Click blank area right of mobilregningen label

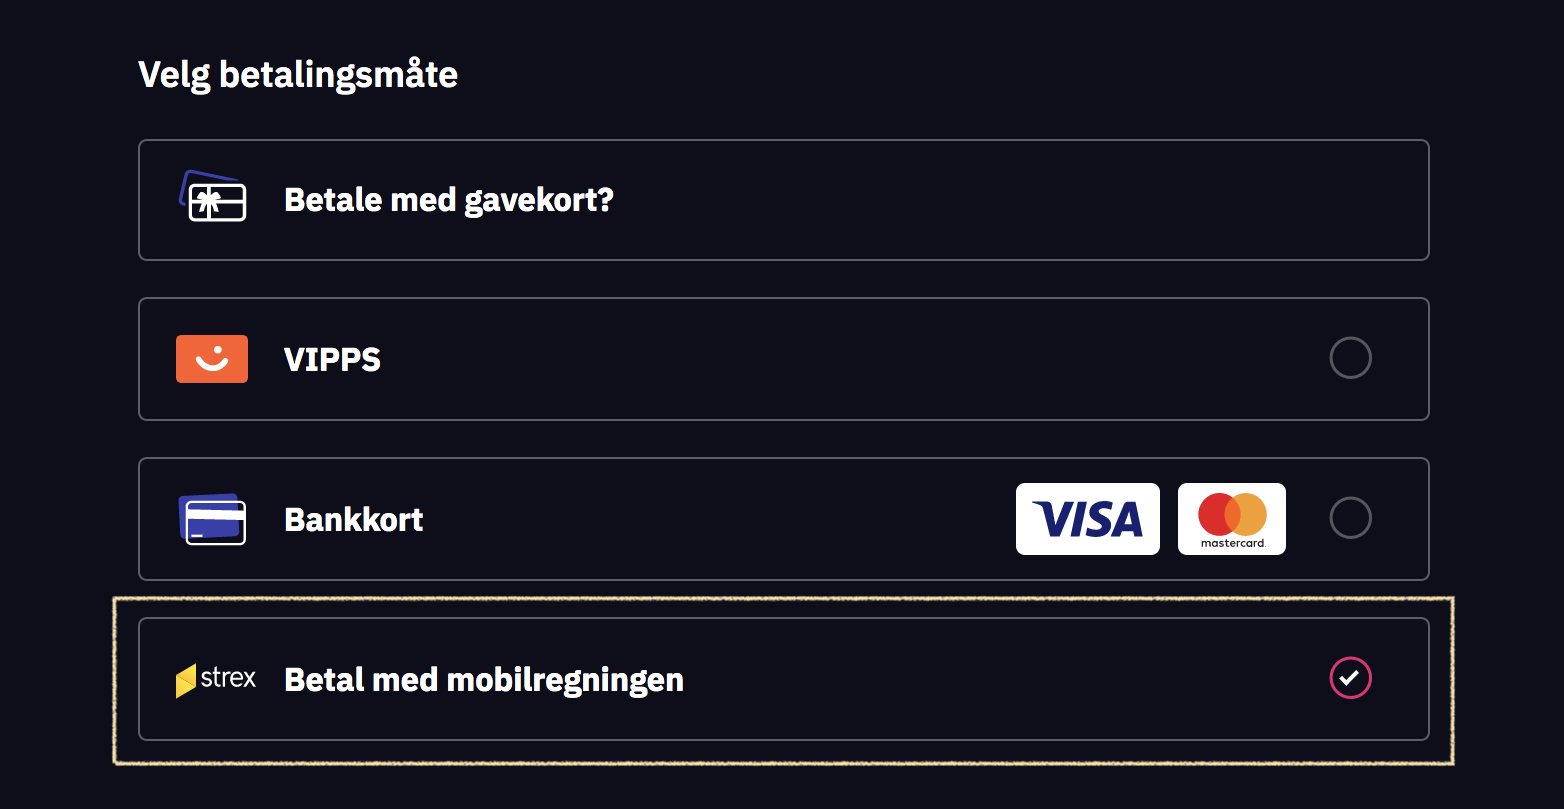point(1000,680)
